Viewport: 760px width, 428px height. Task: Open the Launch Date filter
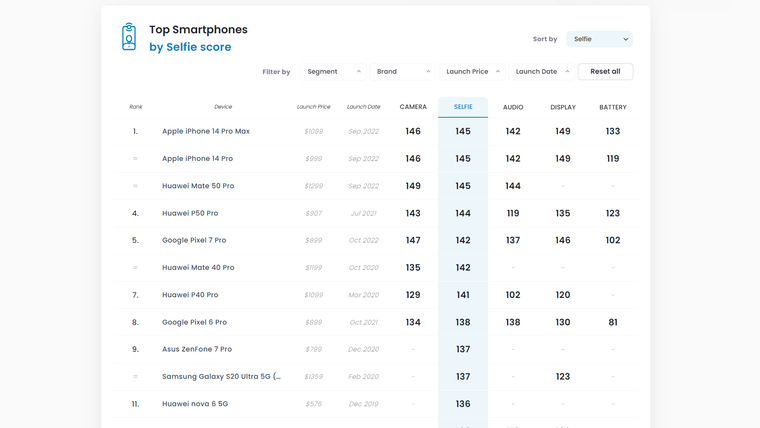coord(542,72)
